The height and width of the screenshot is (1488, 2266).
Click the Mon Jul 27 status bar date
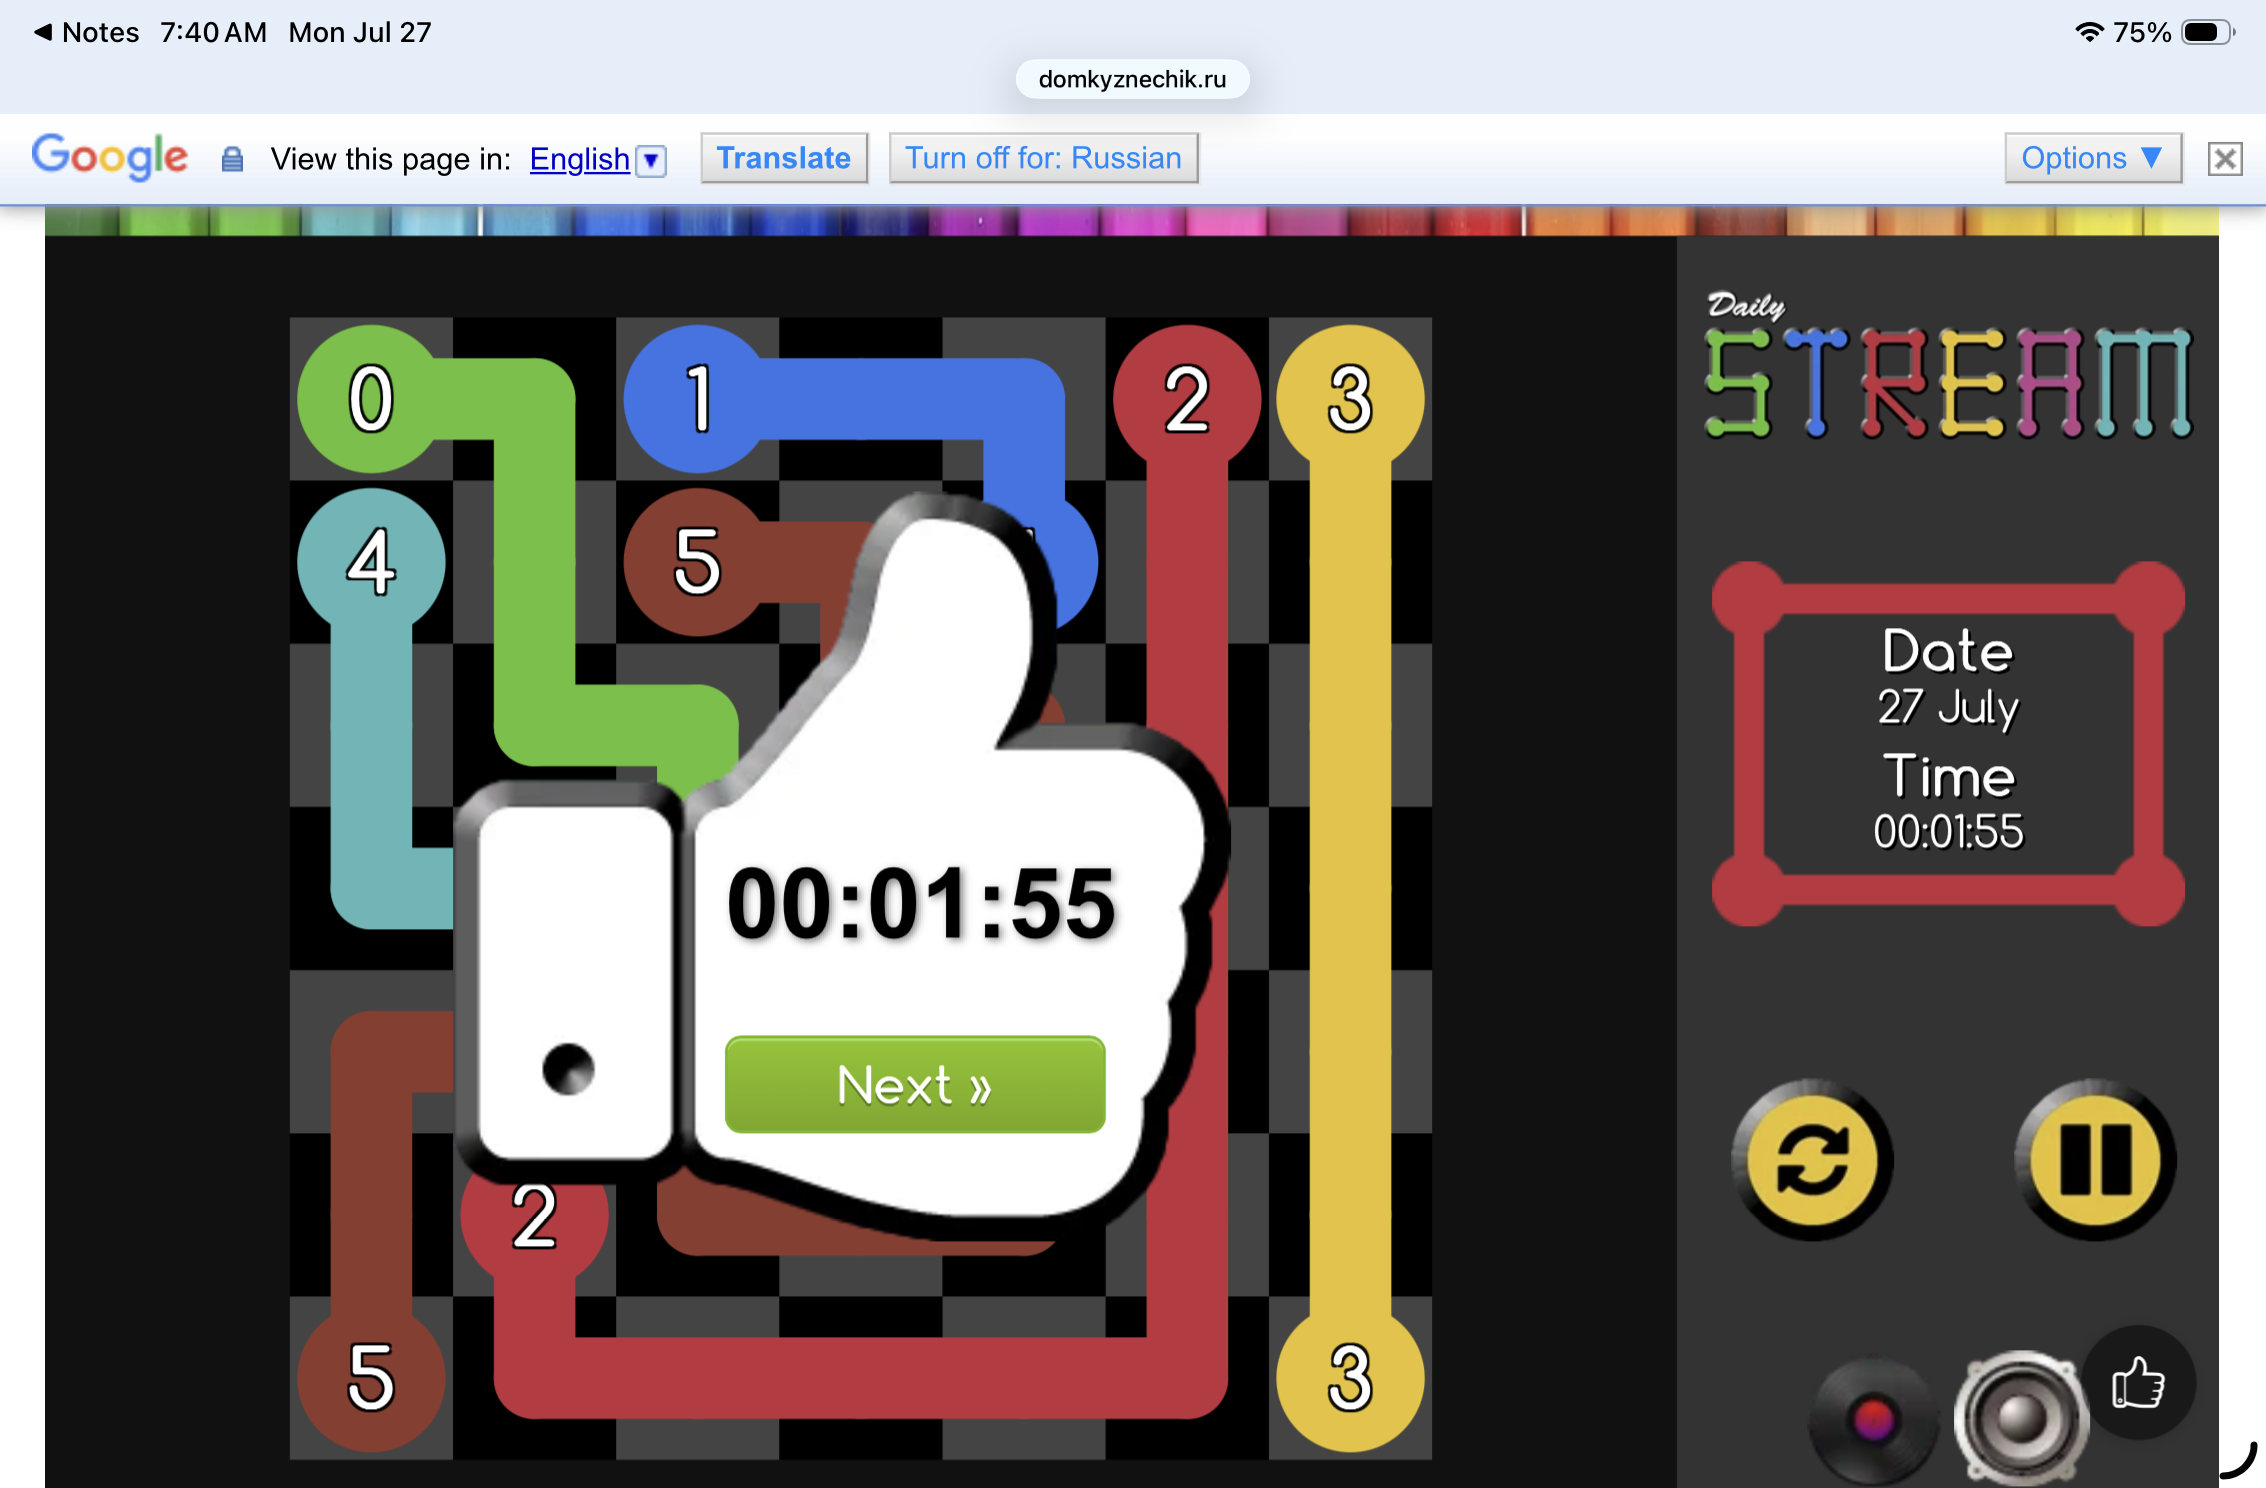point(360,32)
